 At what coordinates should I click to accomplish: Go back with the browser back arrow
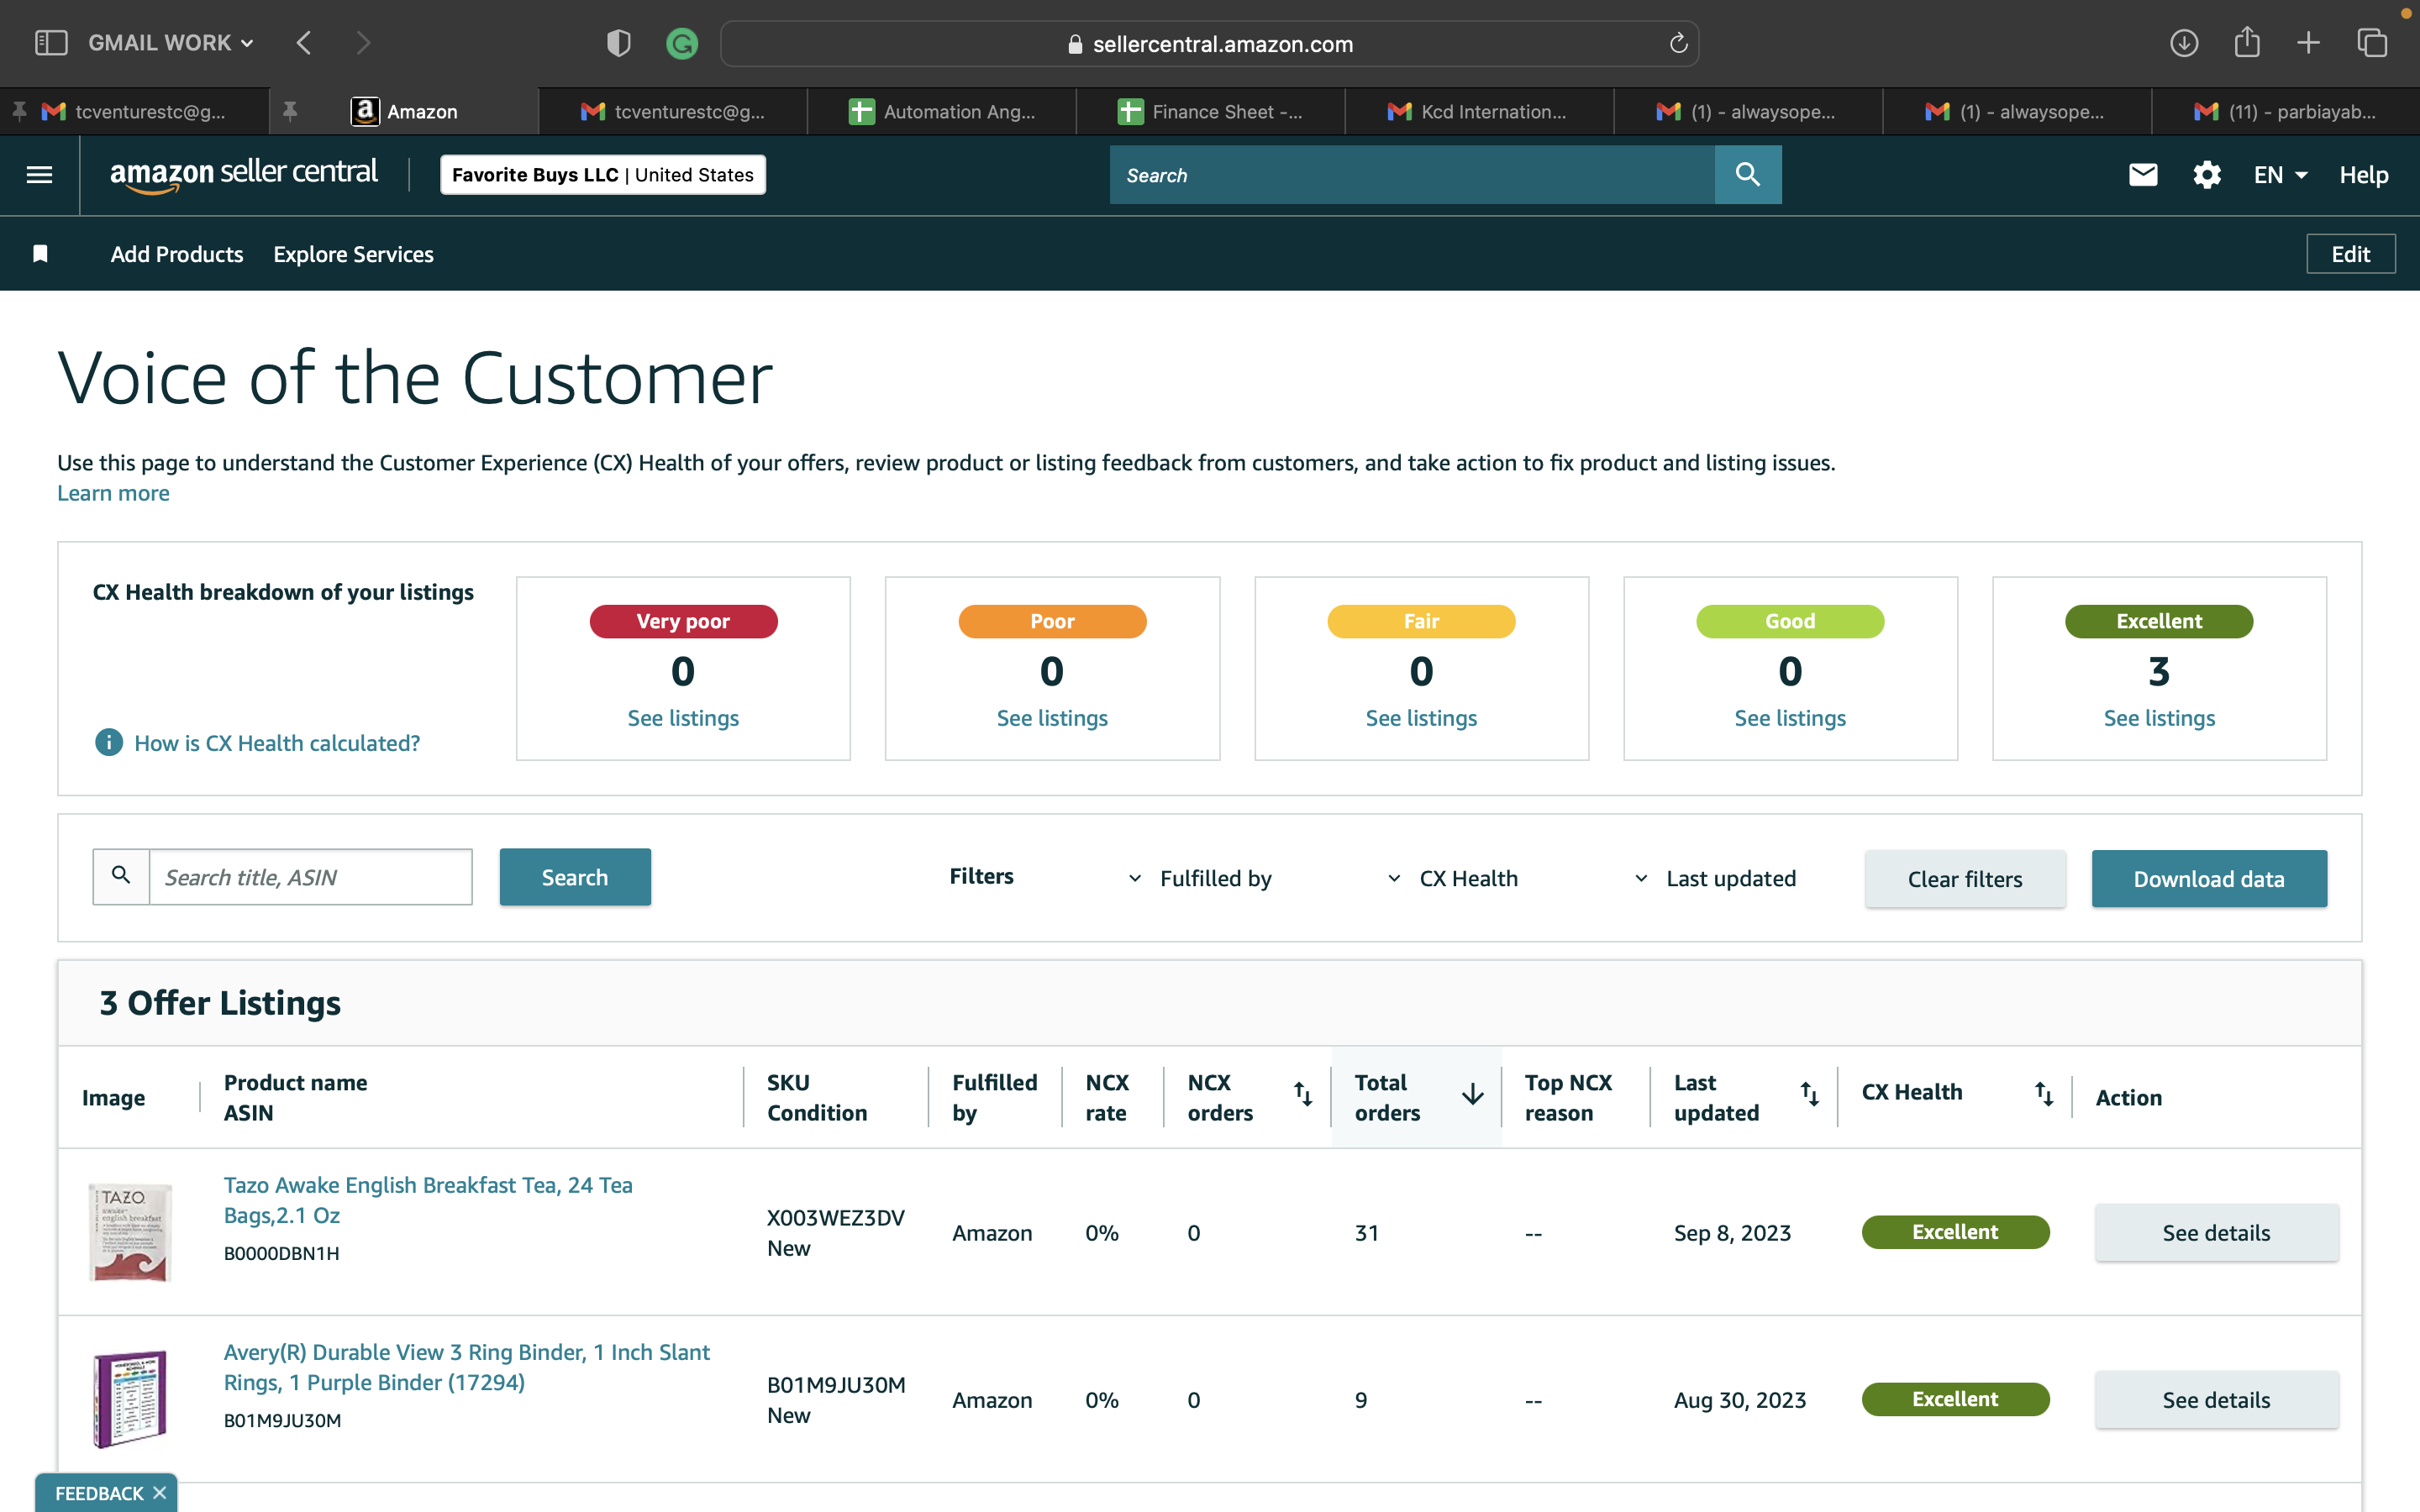click(304, 43)
